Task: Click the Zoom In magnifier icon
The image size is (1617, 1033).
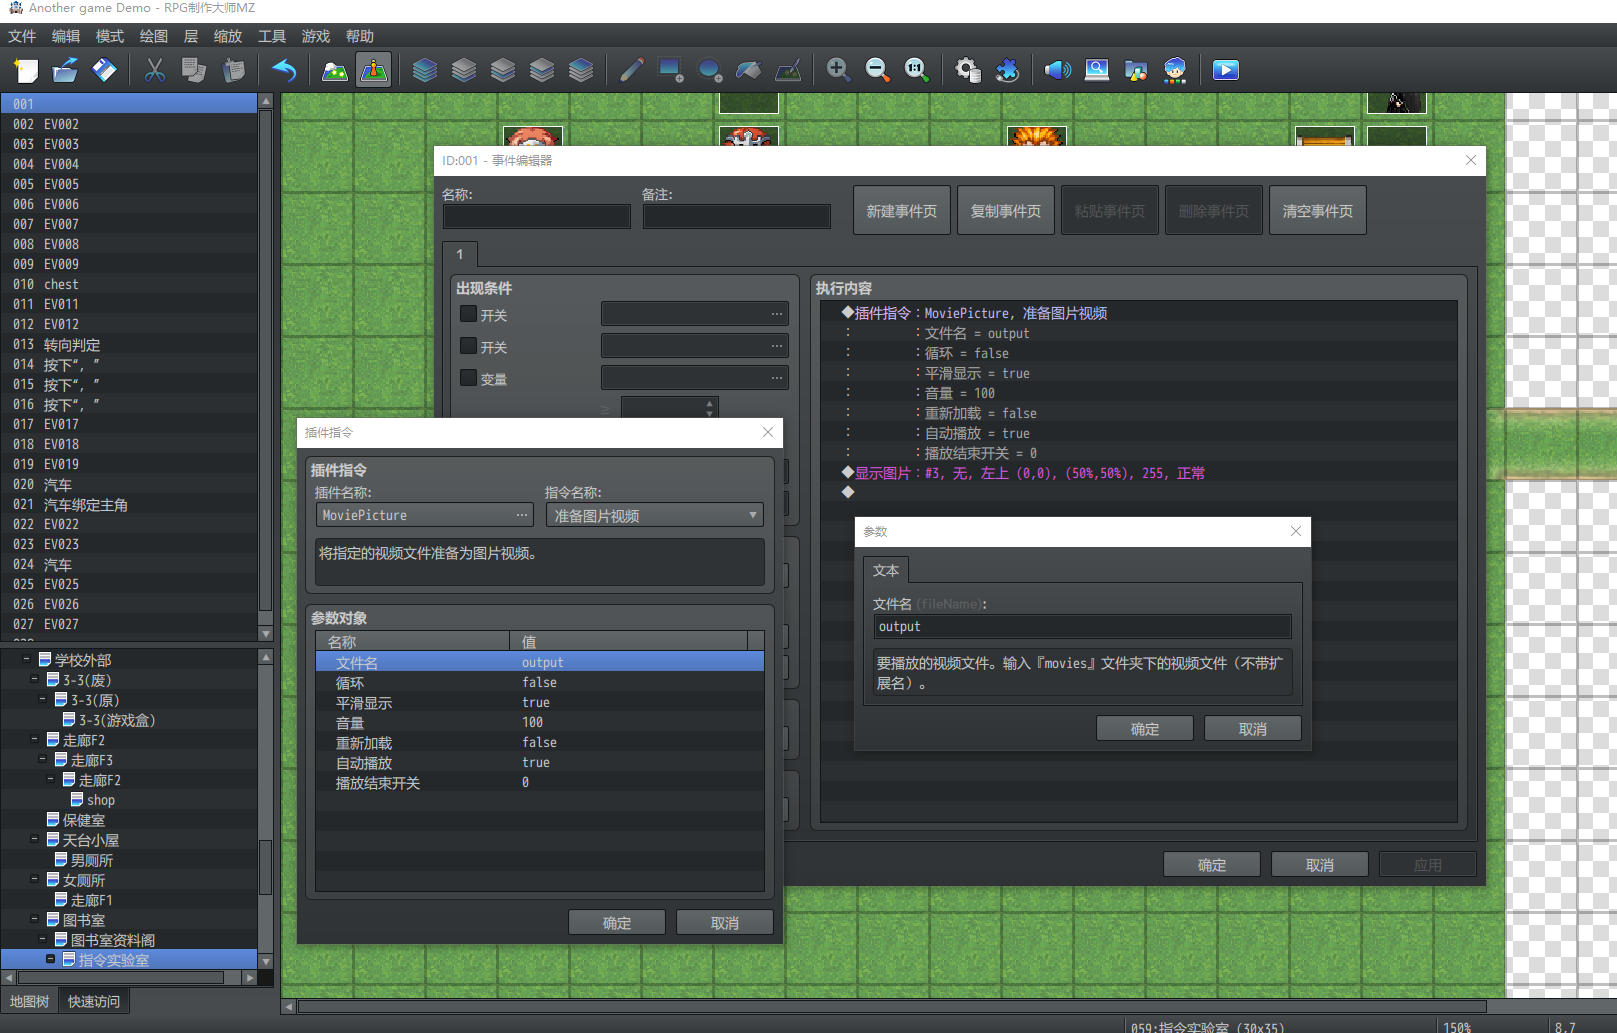Action: pyautogui.click(x=838, y=70)
